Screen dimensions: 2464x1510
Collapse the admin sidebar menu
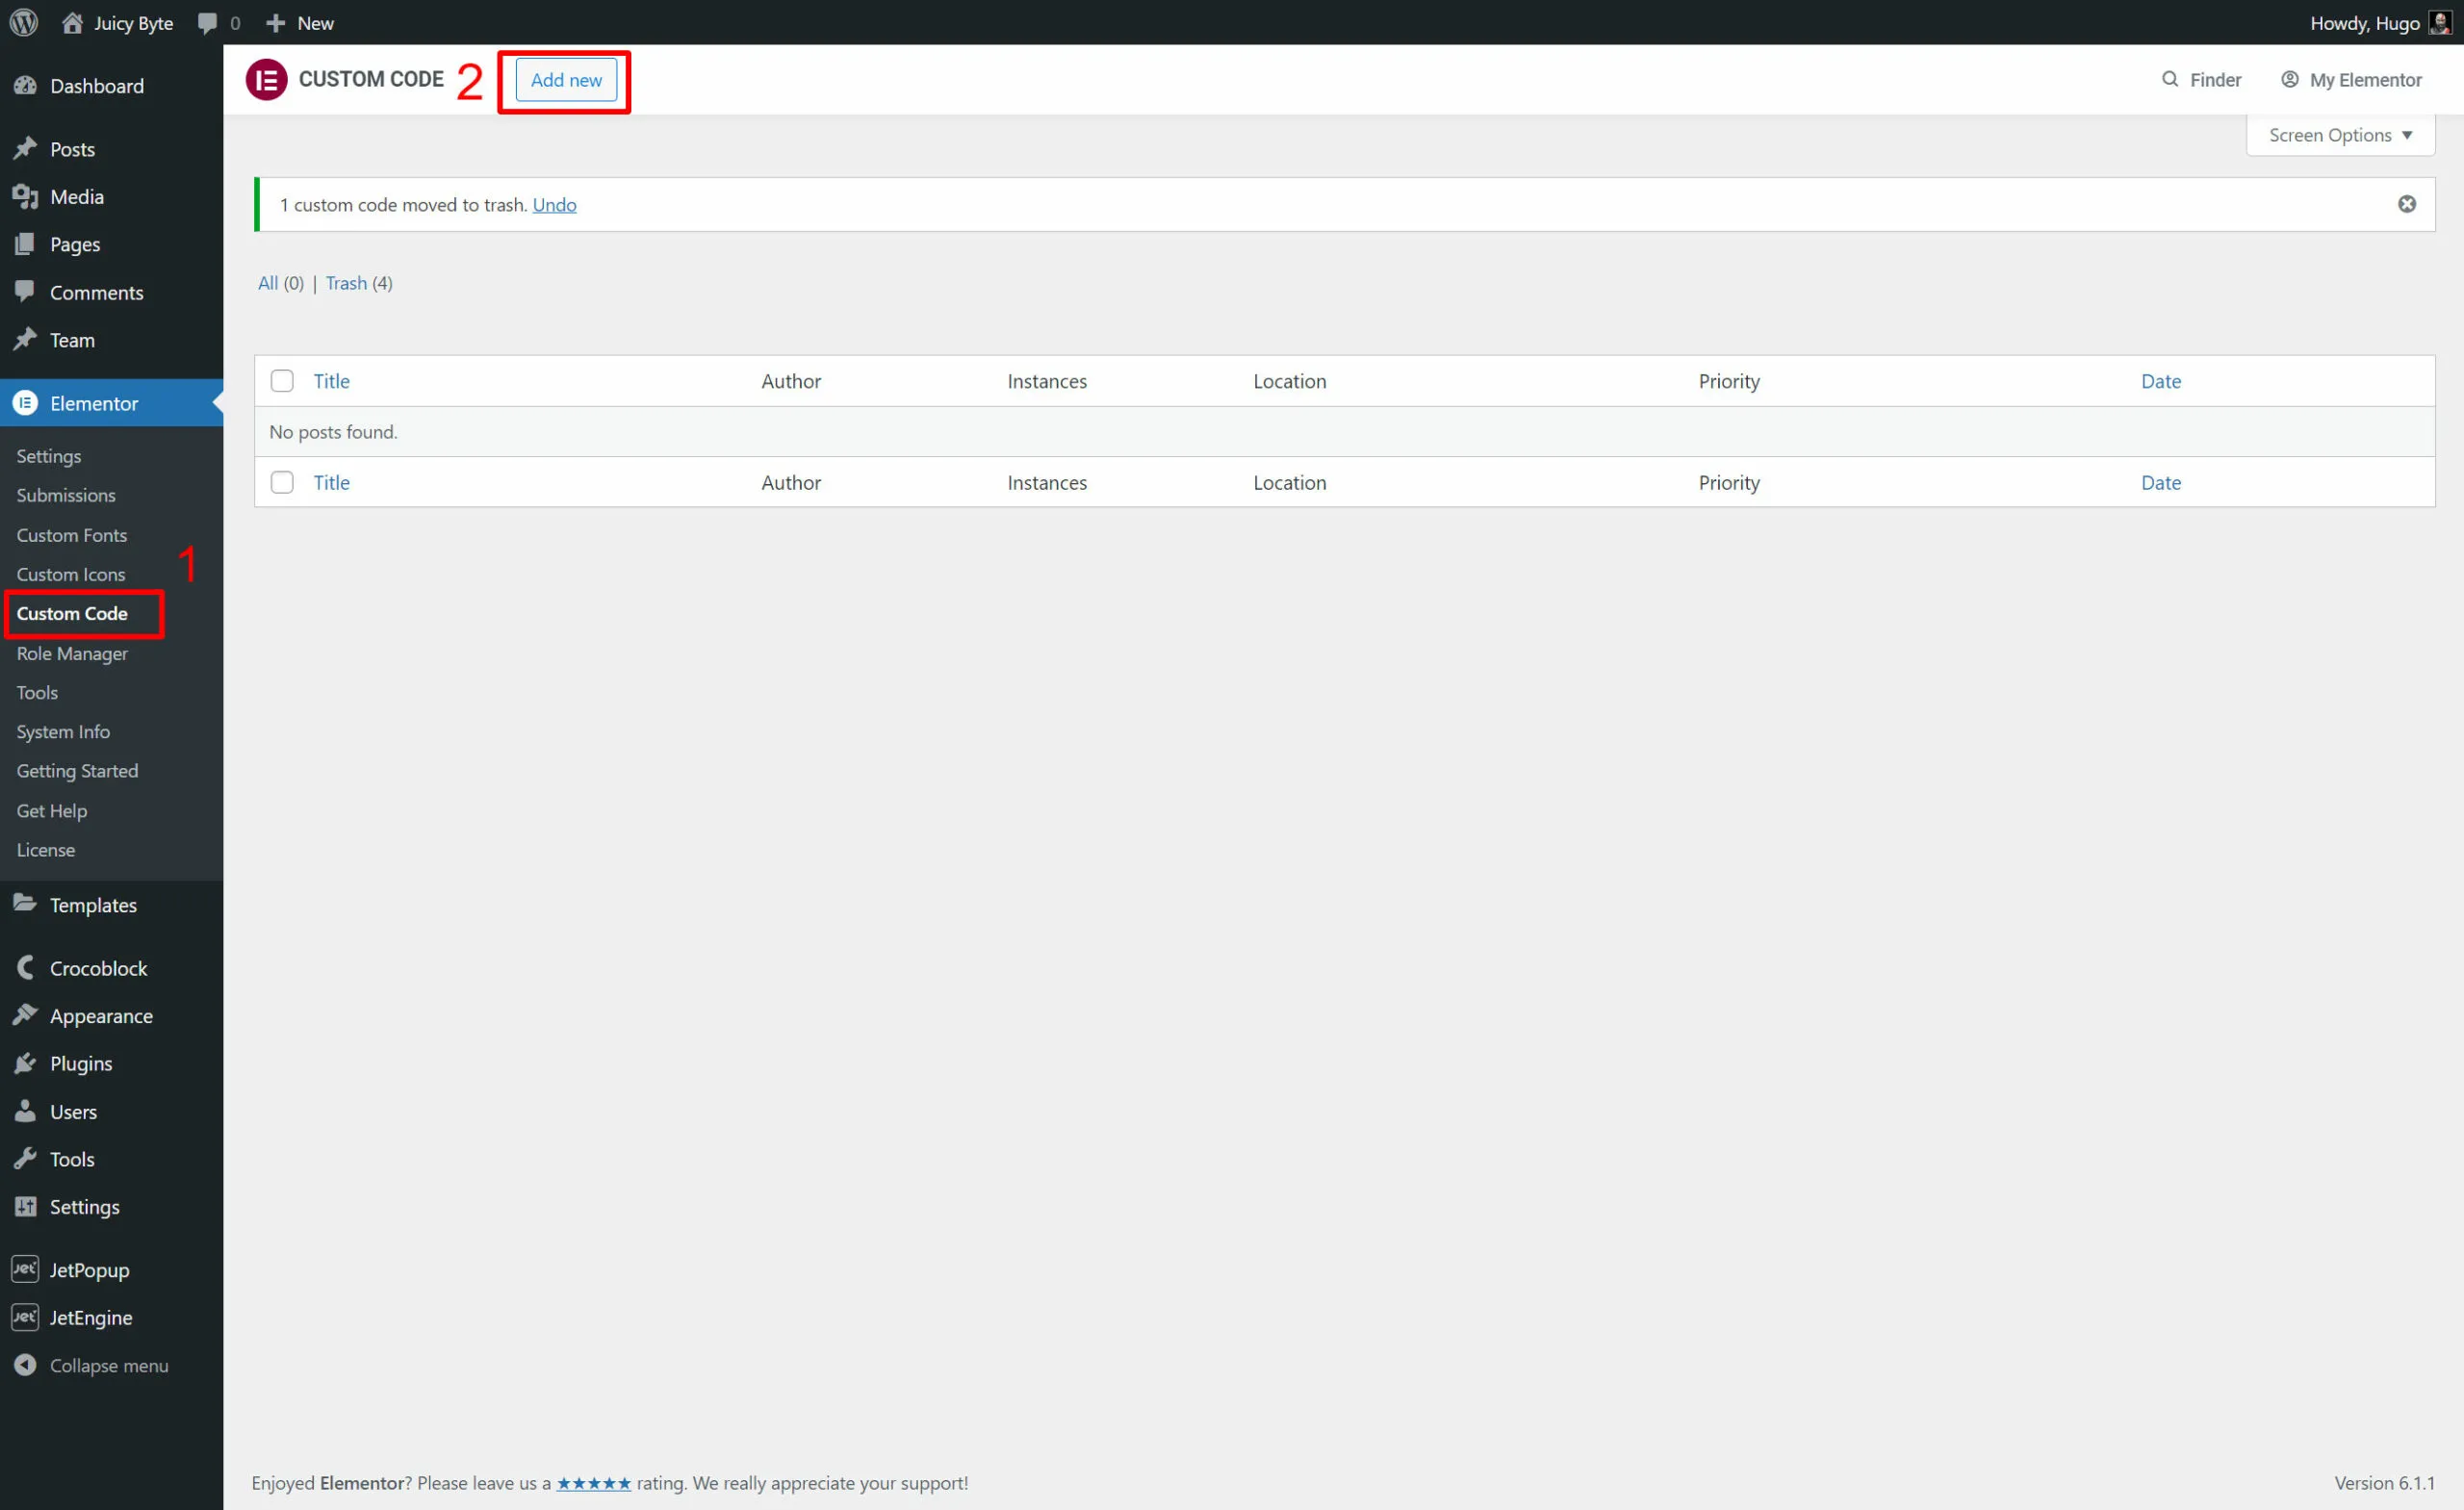pos(25,1365)
